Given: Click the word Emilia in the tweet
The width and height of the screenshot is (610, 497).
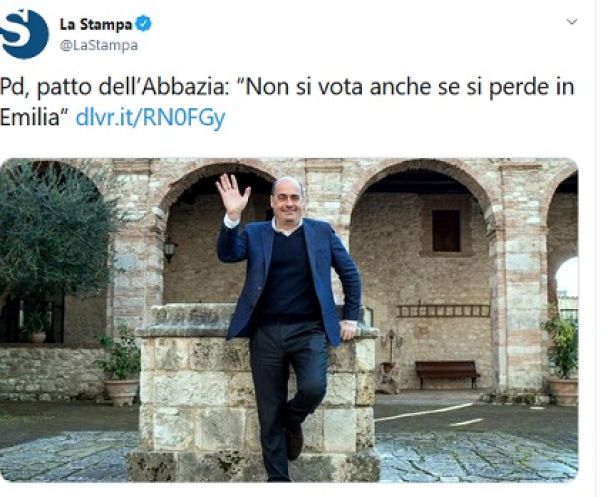Looking at the screenshot, I should tap(30, 117).
